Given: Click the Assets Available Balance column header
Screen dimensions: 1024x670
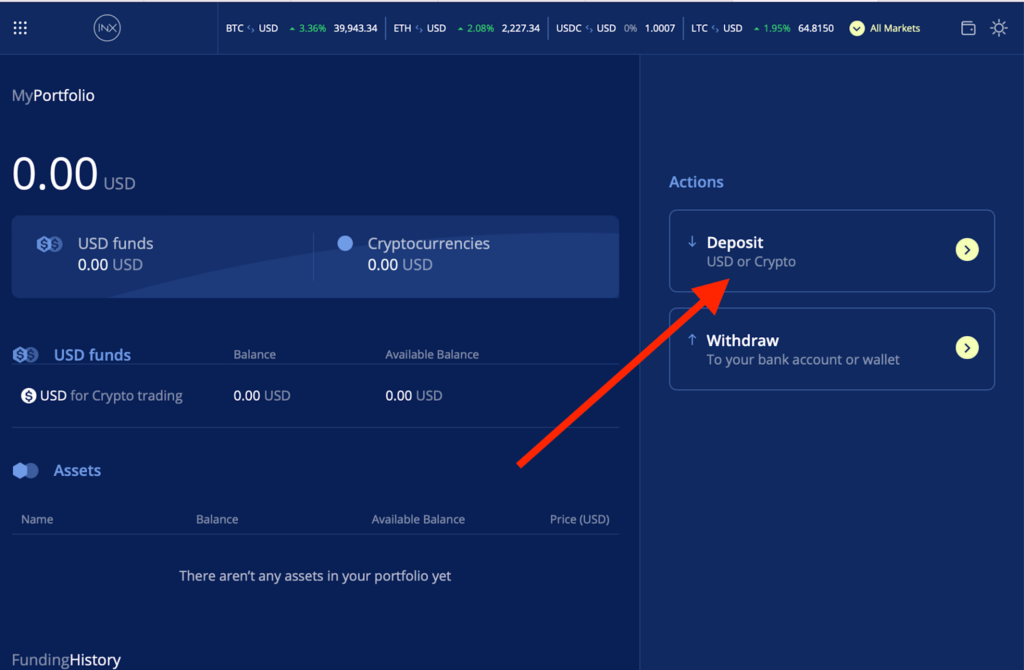Looking at the screenshot, I should pyautogui.click(x=418, y=519).
